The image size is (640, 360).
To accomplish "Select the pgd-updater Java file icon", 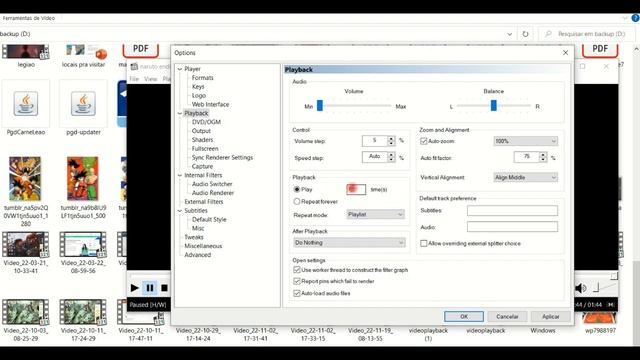I will click(x=83, y=104).
